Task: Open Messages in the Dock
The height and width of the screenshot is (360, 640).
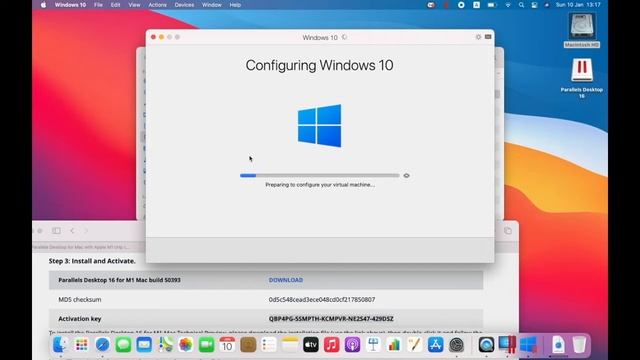Action: pyautogui.click(x=123, y=345)
